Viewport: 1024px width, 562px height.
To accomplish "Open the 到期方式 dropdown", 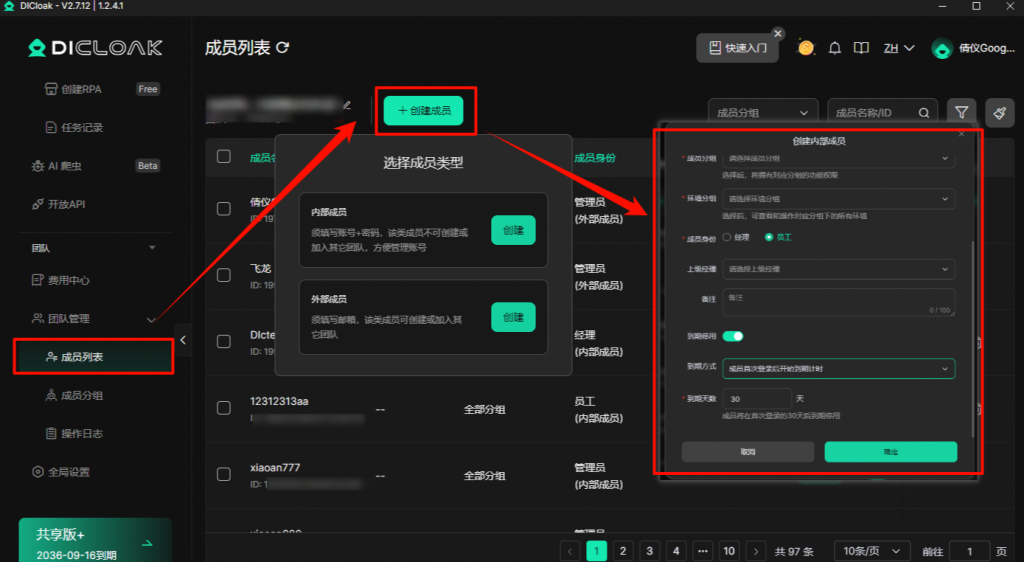I will coord(837,369).
